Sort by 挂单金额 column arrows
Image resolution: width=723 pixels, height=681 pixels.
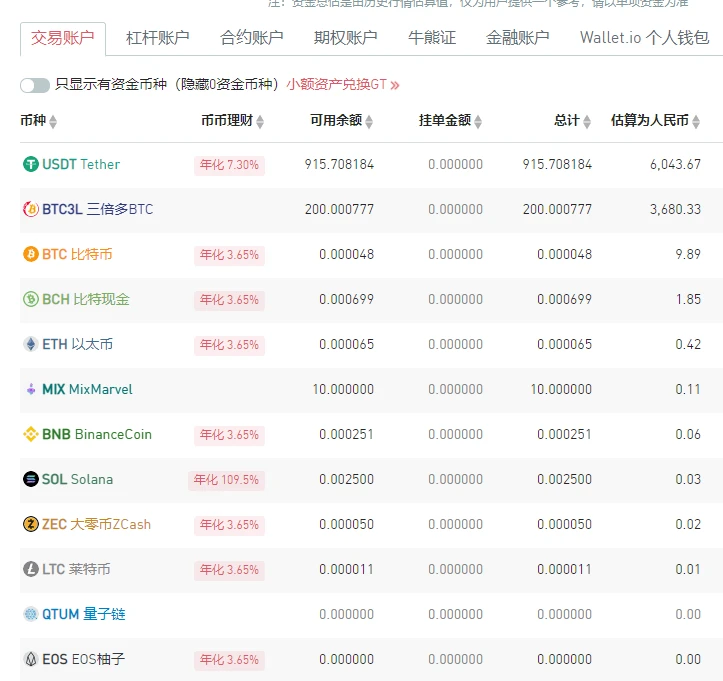(x=478, y=121)
